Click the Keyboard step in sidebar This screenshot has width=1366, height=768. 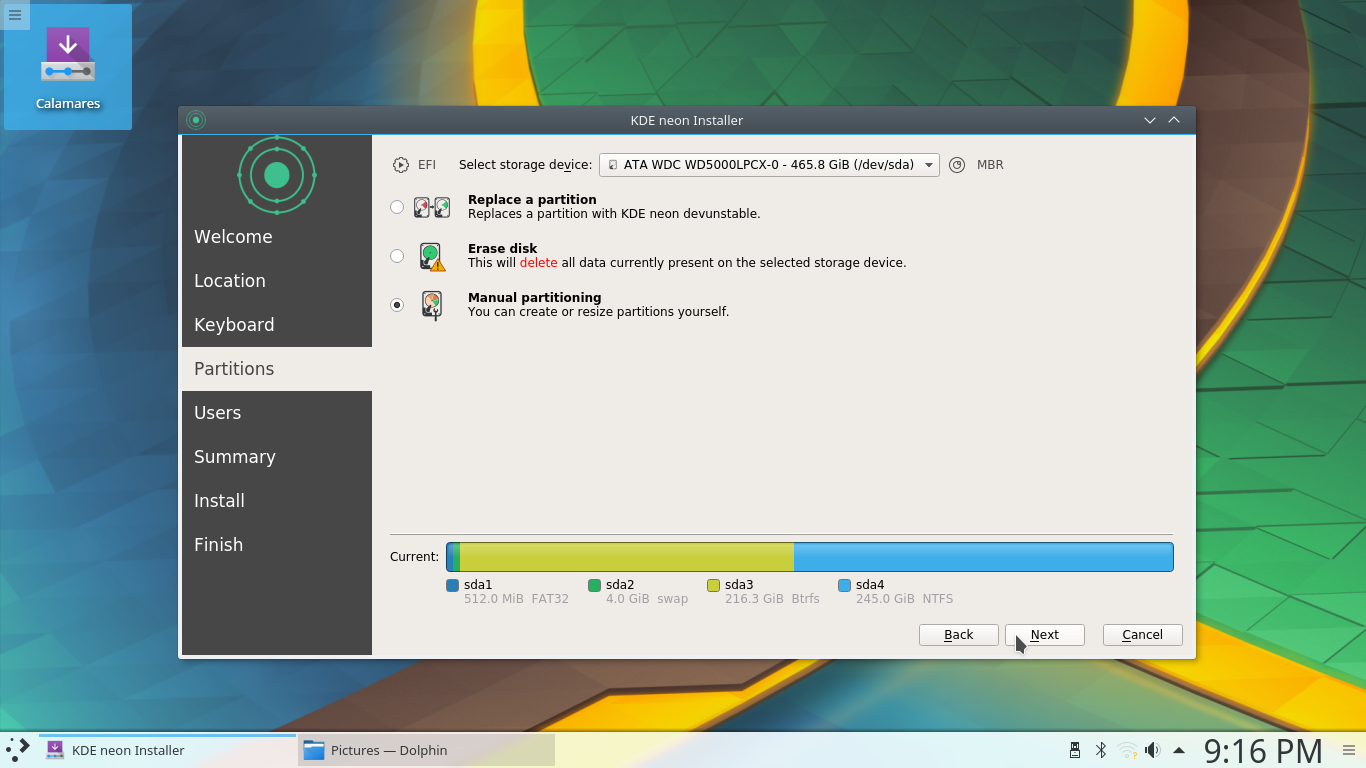click(277, 325)
